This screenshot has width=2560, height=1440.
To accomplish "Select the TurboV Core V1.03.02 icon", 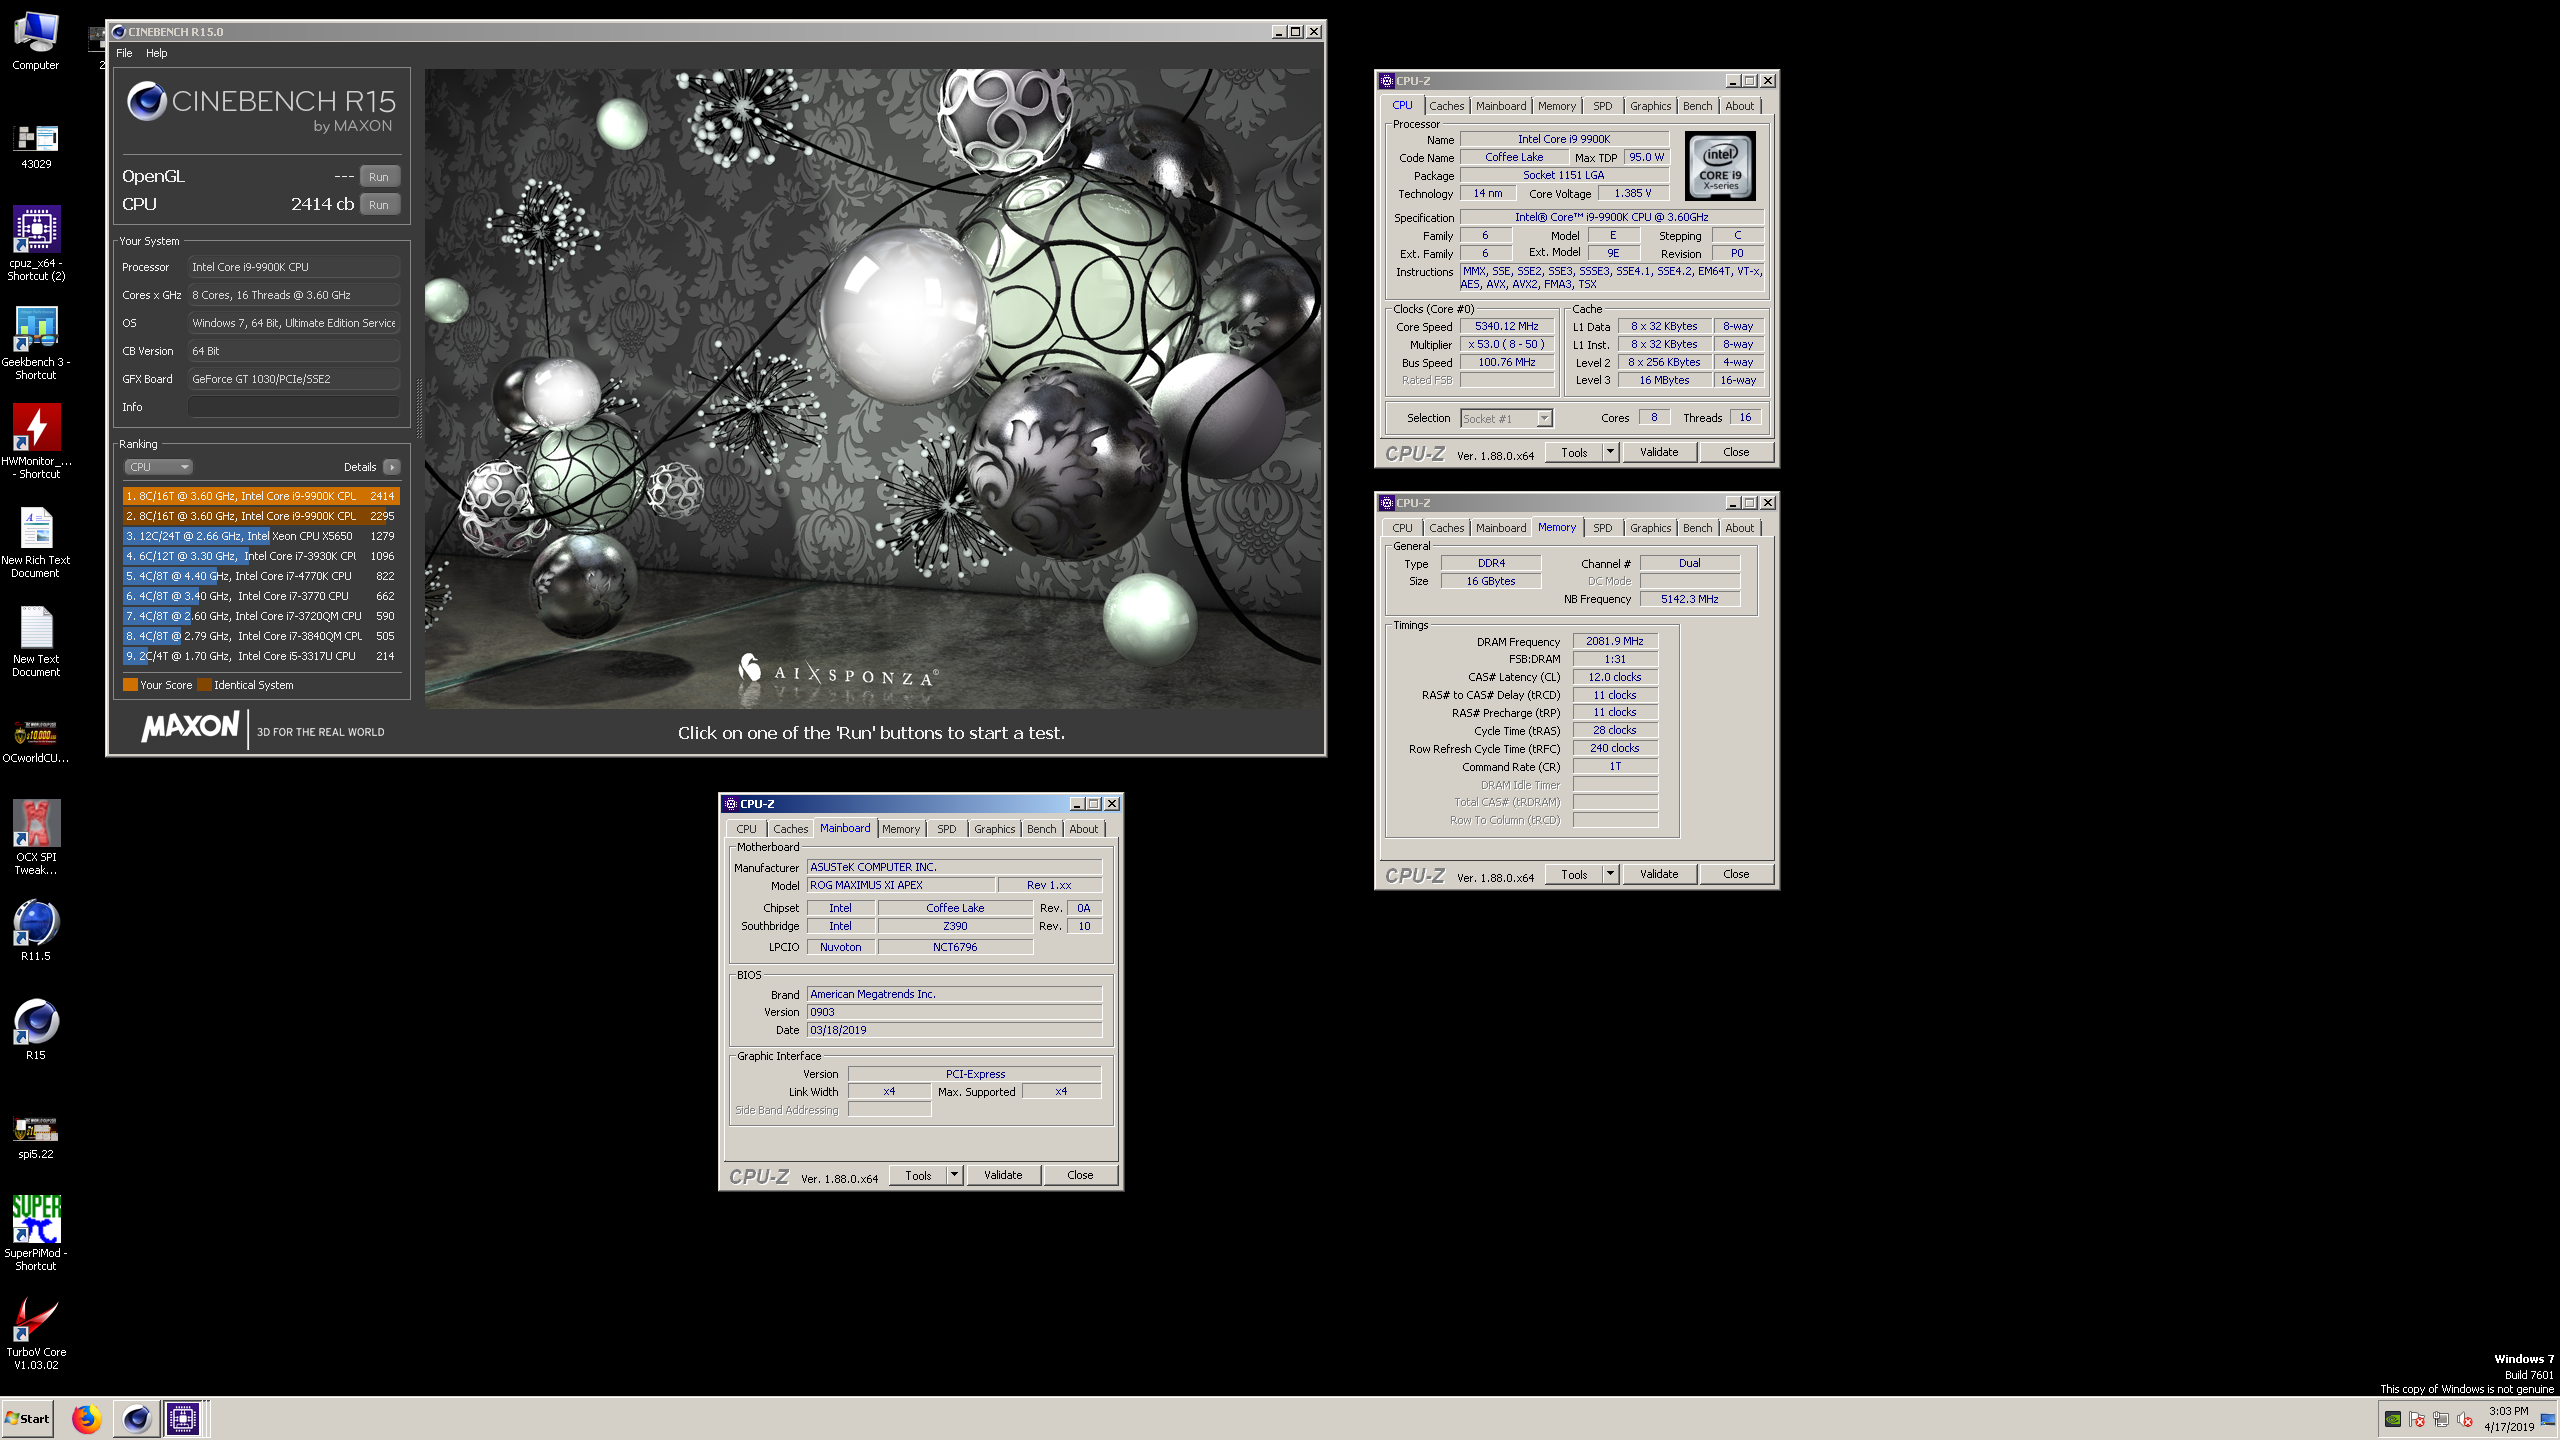I will 36,1333.
